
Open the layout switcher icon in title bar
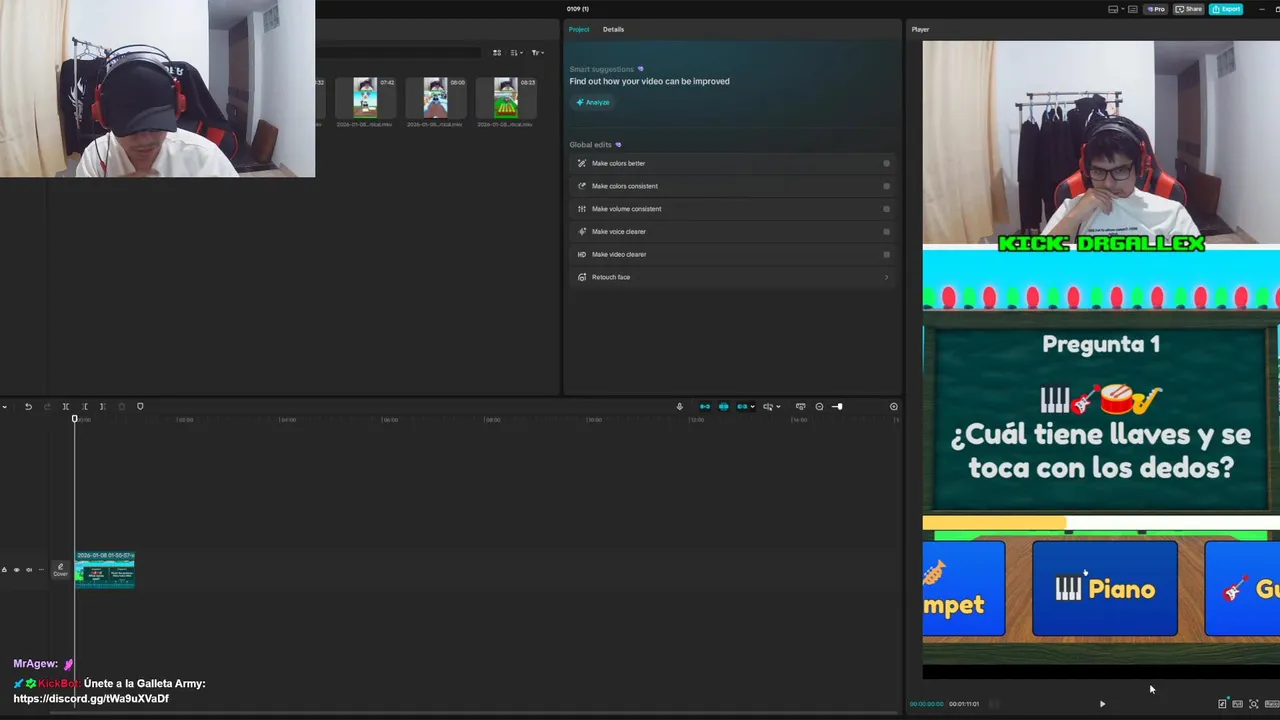tap(1113, 9)
